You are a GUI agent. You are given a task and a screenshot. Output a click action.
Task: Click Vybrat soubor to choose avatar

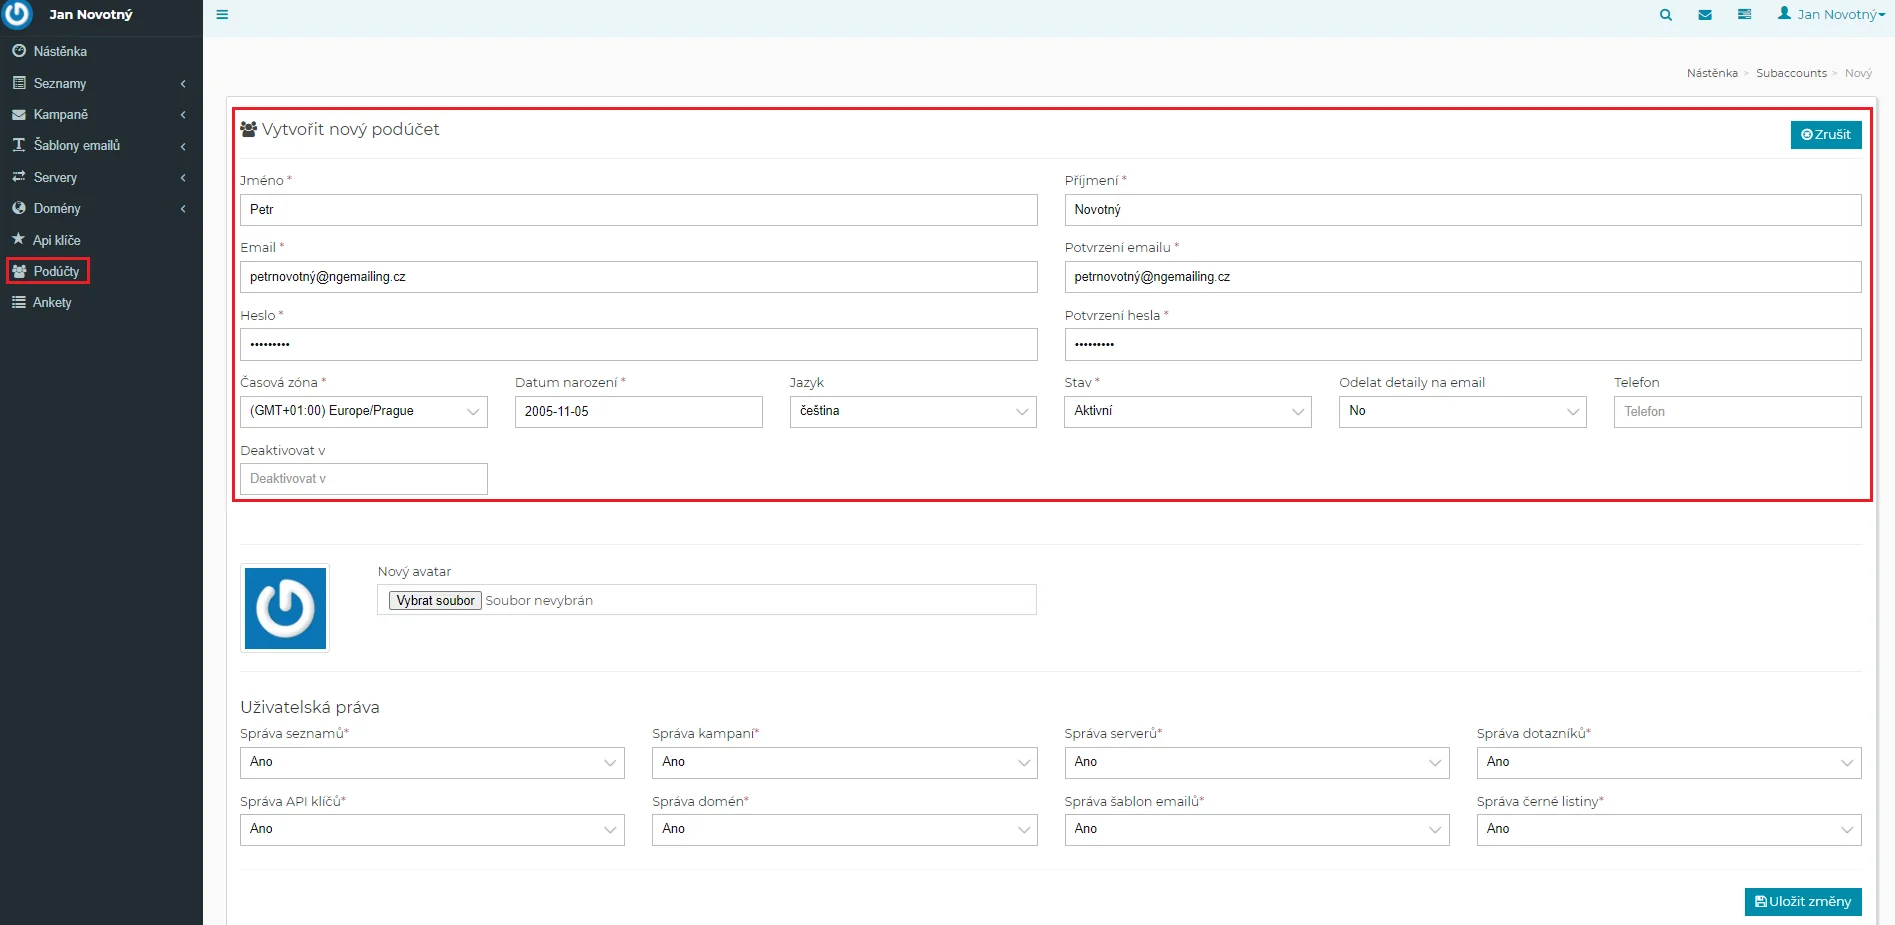coord(435,601)
